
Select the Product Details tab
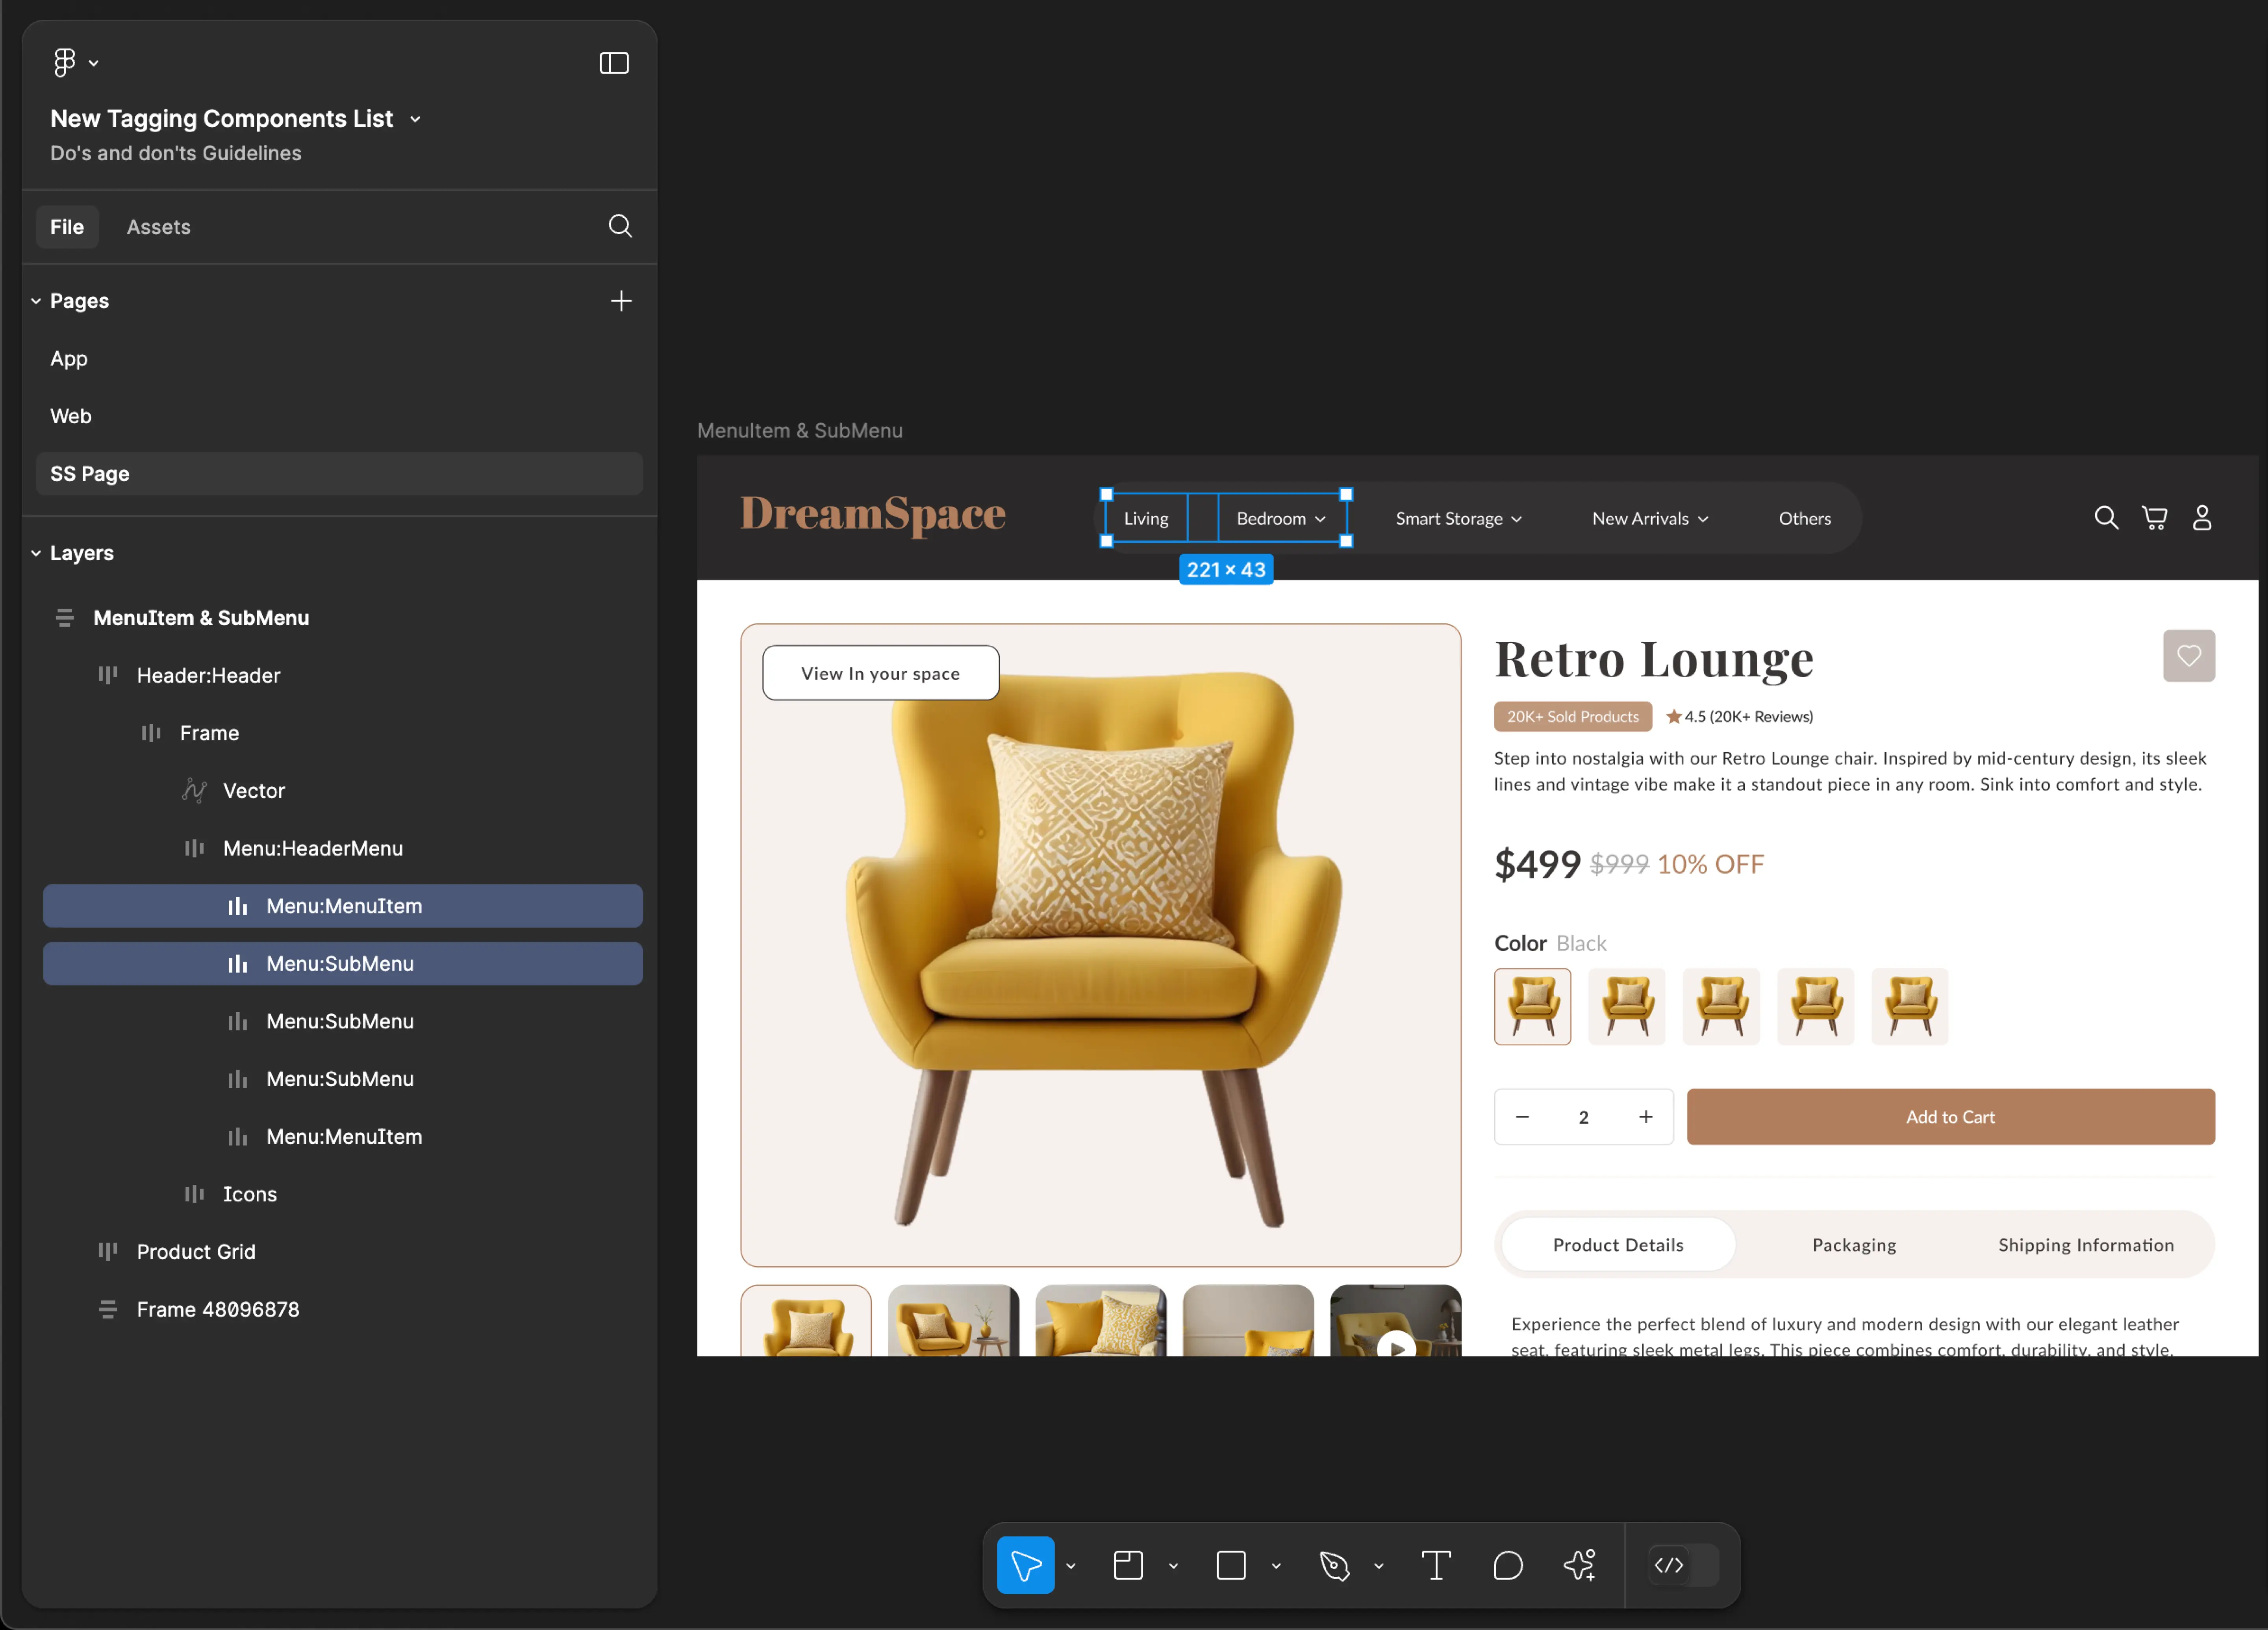[1618, 1244]
